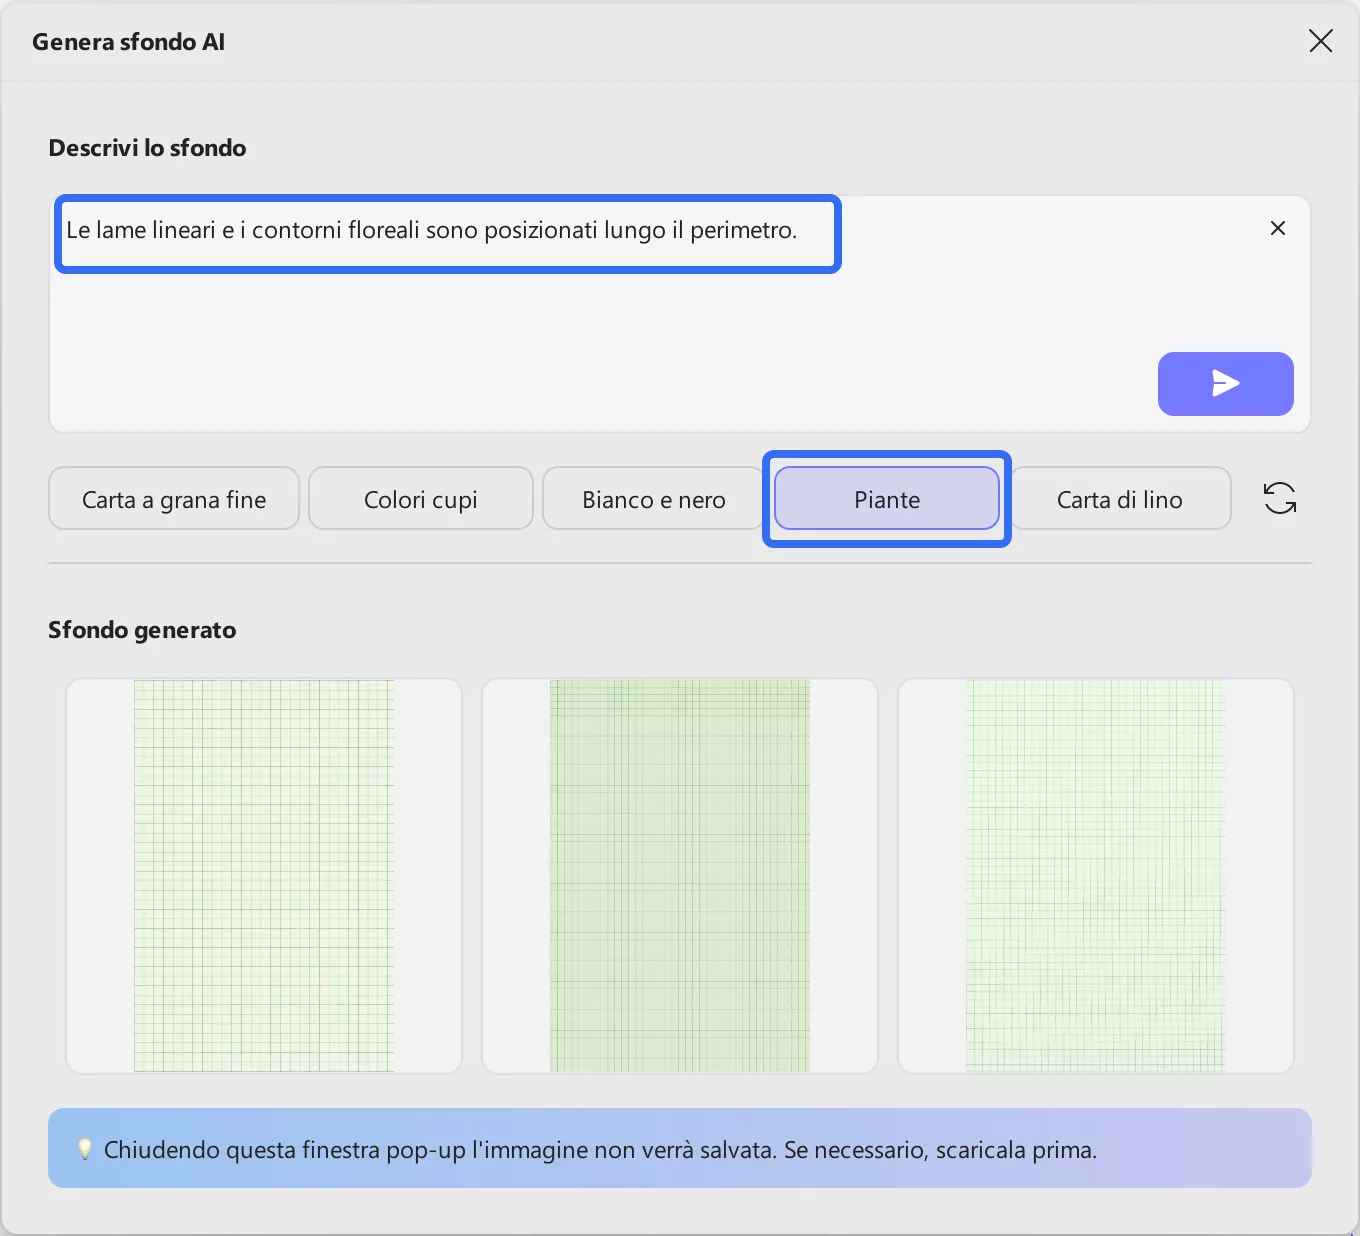The width and height of the screenshot is (1360, 1236).
Task: Click the scaricala prima notice banner
Action: click(680, 1148)
